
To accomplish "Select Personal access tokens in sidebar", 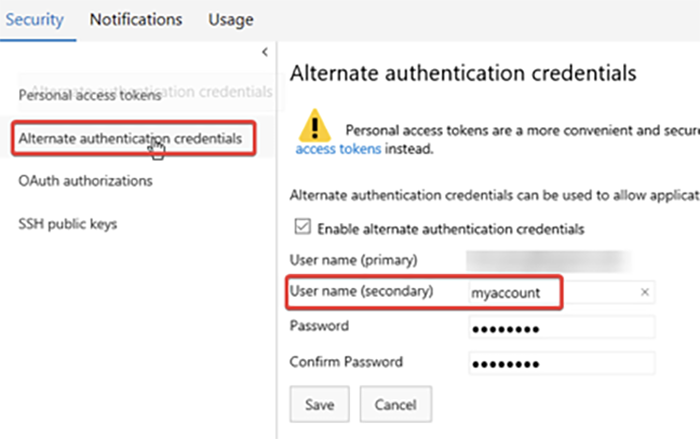I will (89, 96).
